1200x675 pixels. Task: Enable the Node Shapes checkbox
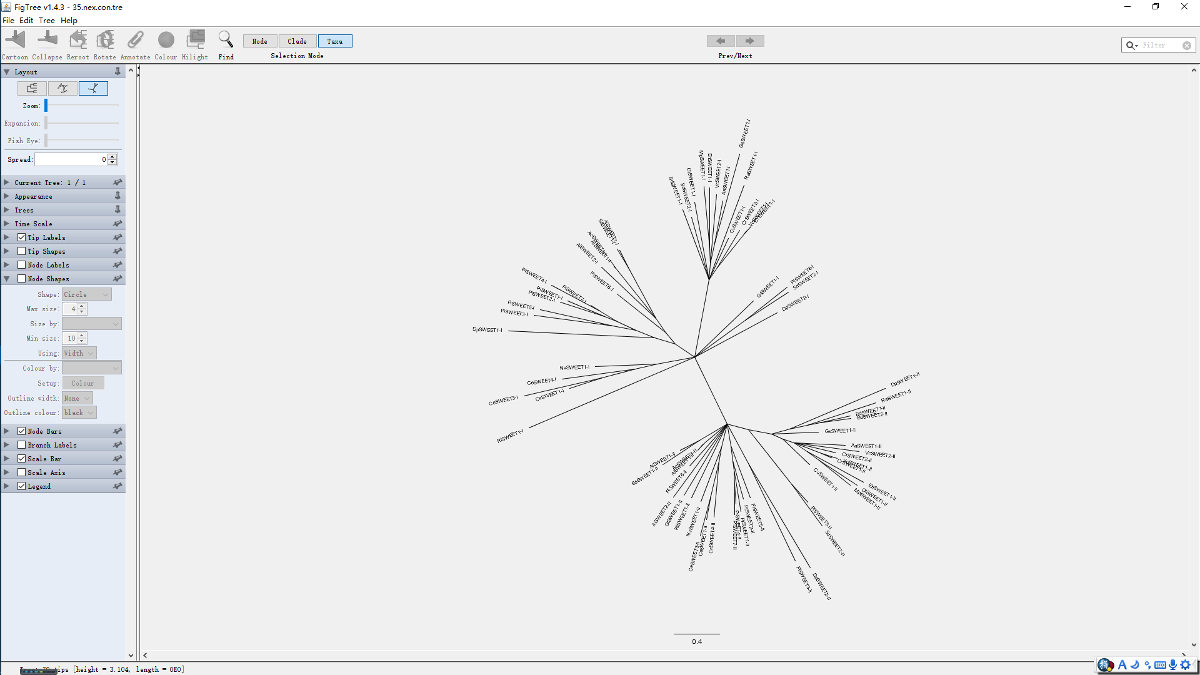pyautogui.click(x=22, y=279)
